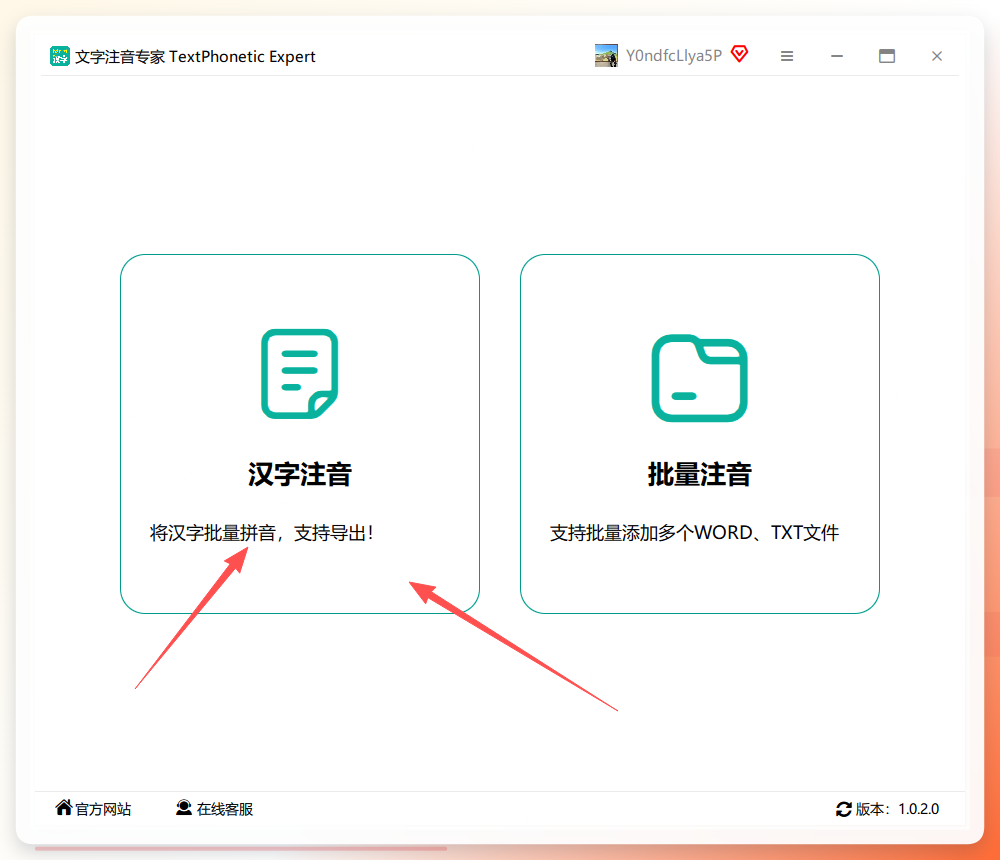The width and height of the screenshot is (1000, 860).
Task: Open the hamburger menu
Action: pyautogui.click(x=787, y=56)
